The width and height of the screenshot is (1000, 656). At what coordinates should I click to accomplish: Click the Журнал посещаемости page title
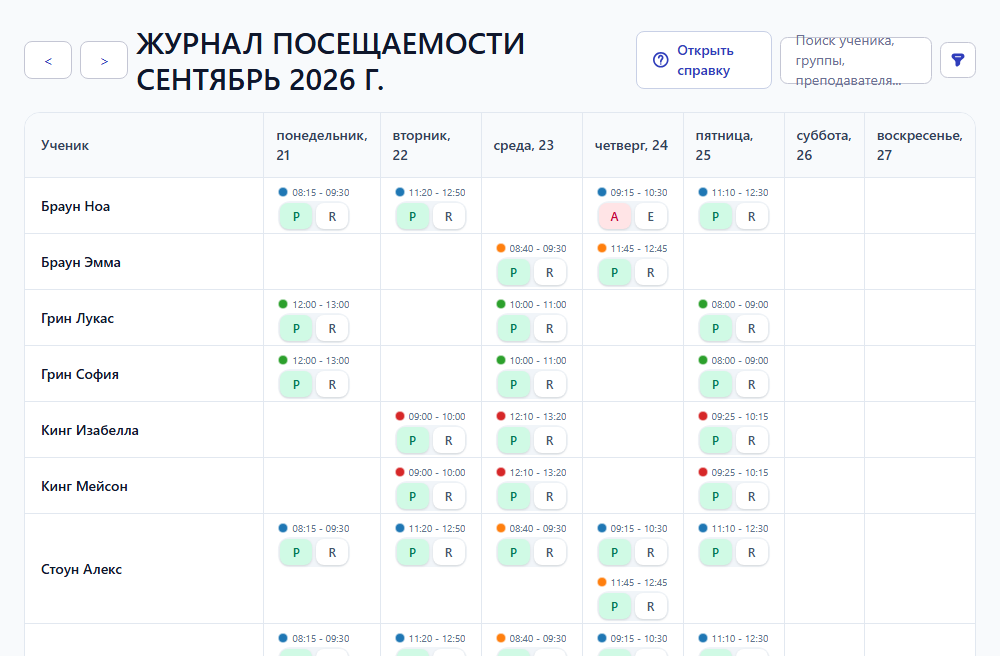click(330, 62)
